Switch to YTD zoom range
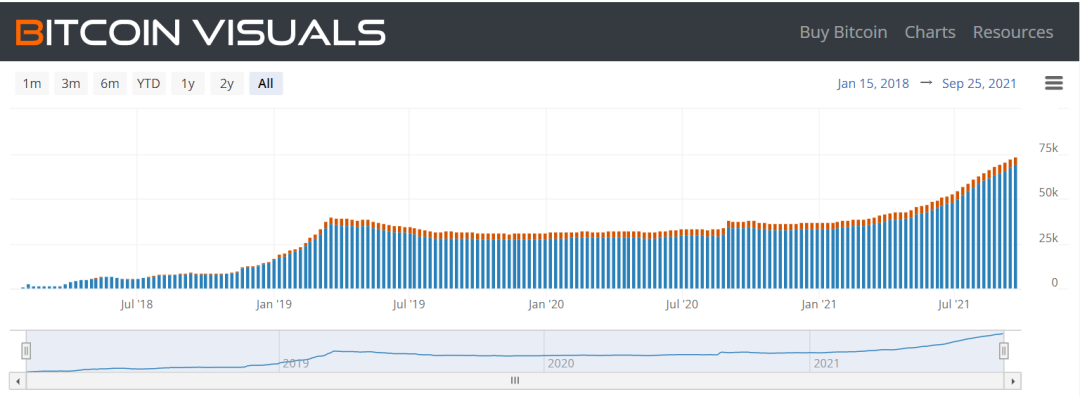The width and height of the screenshot is (1080, 397). click(x=149, y=83)
